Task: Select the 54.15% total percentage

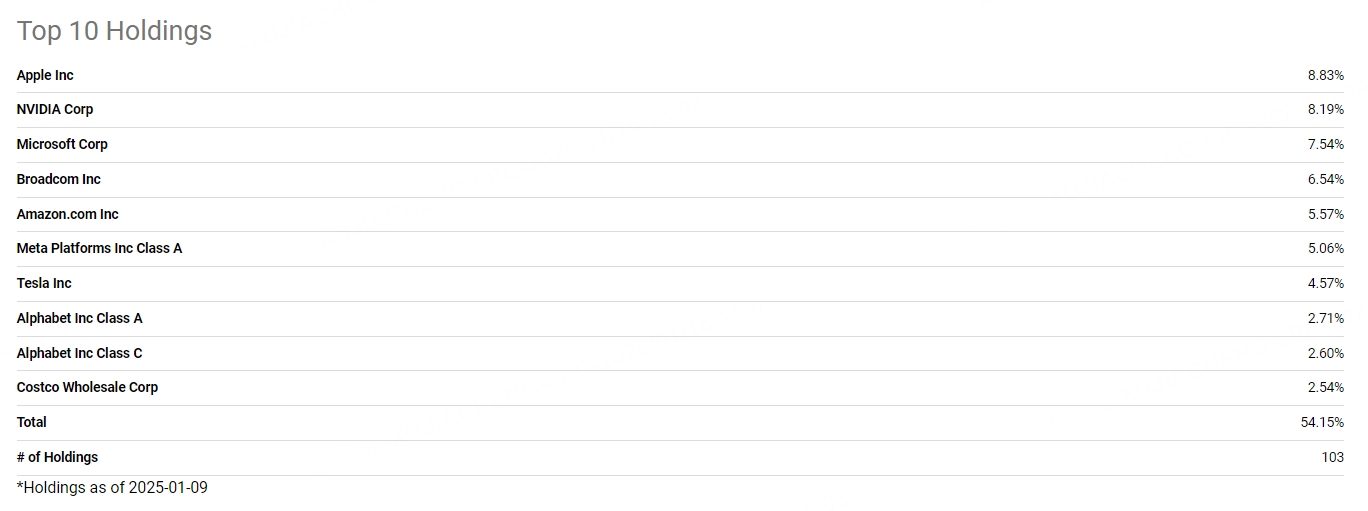Action: point(1322,422)
